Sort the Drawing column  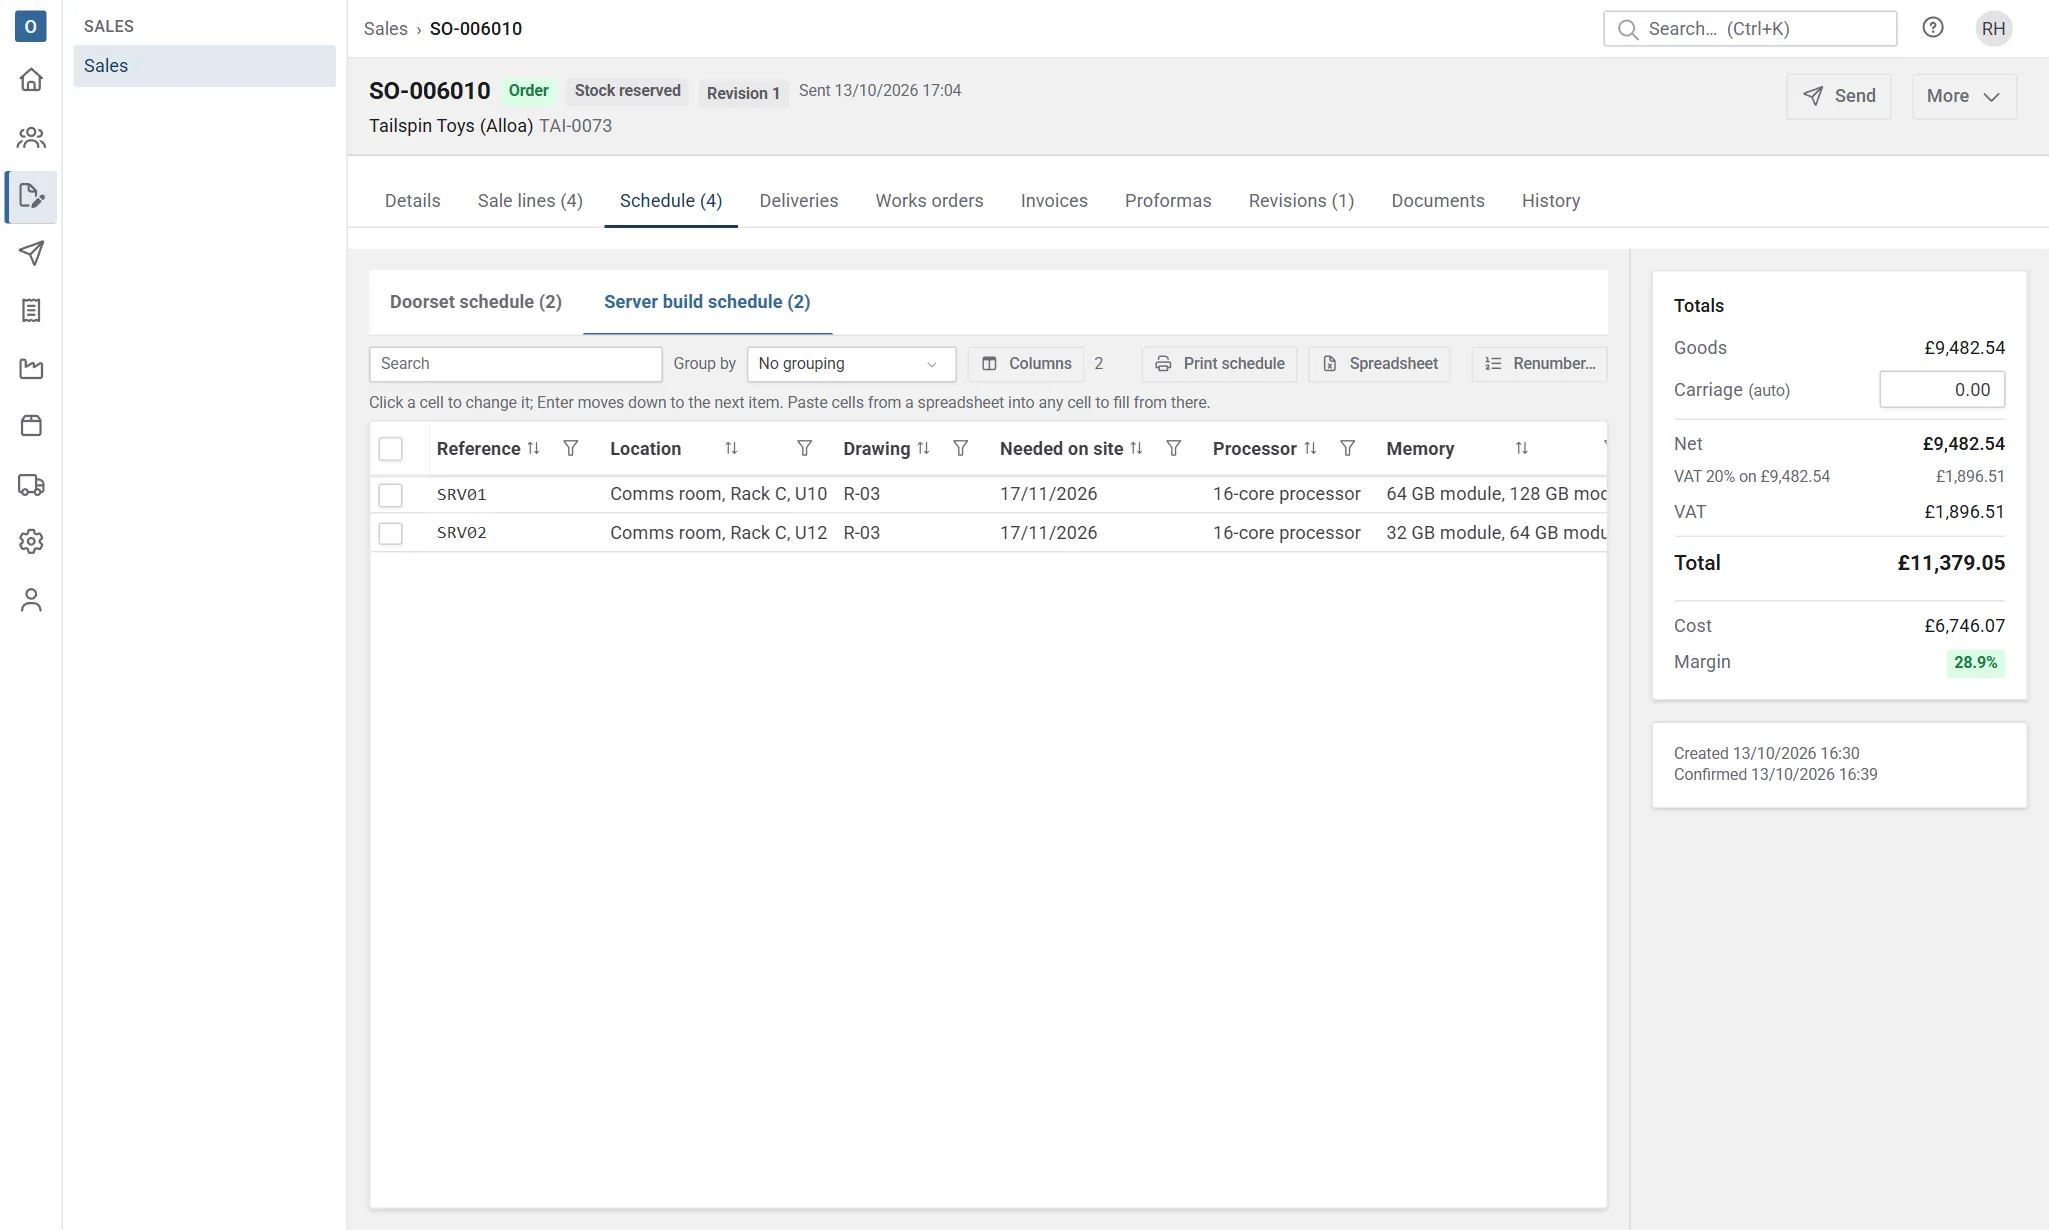(923, 448)
